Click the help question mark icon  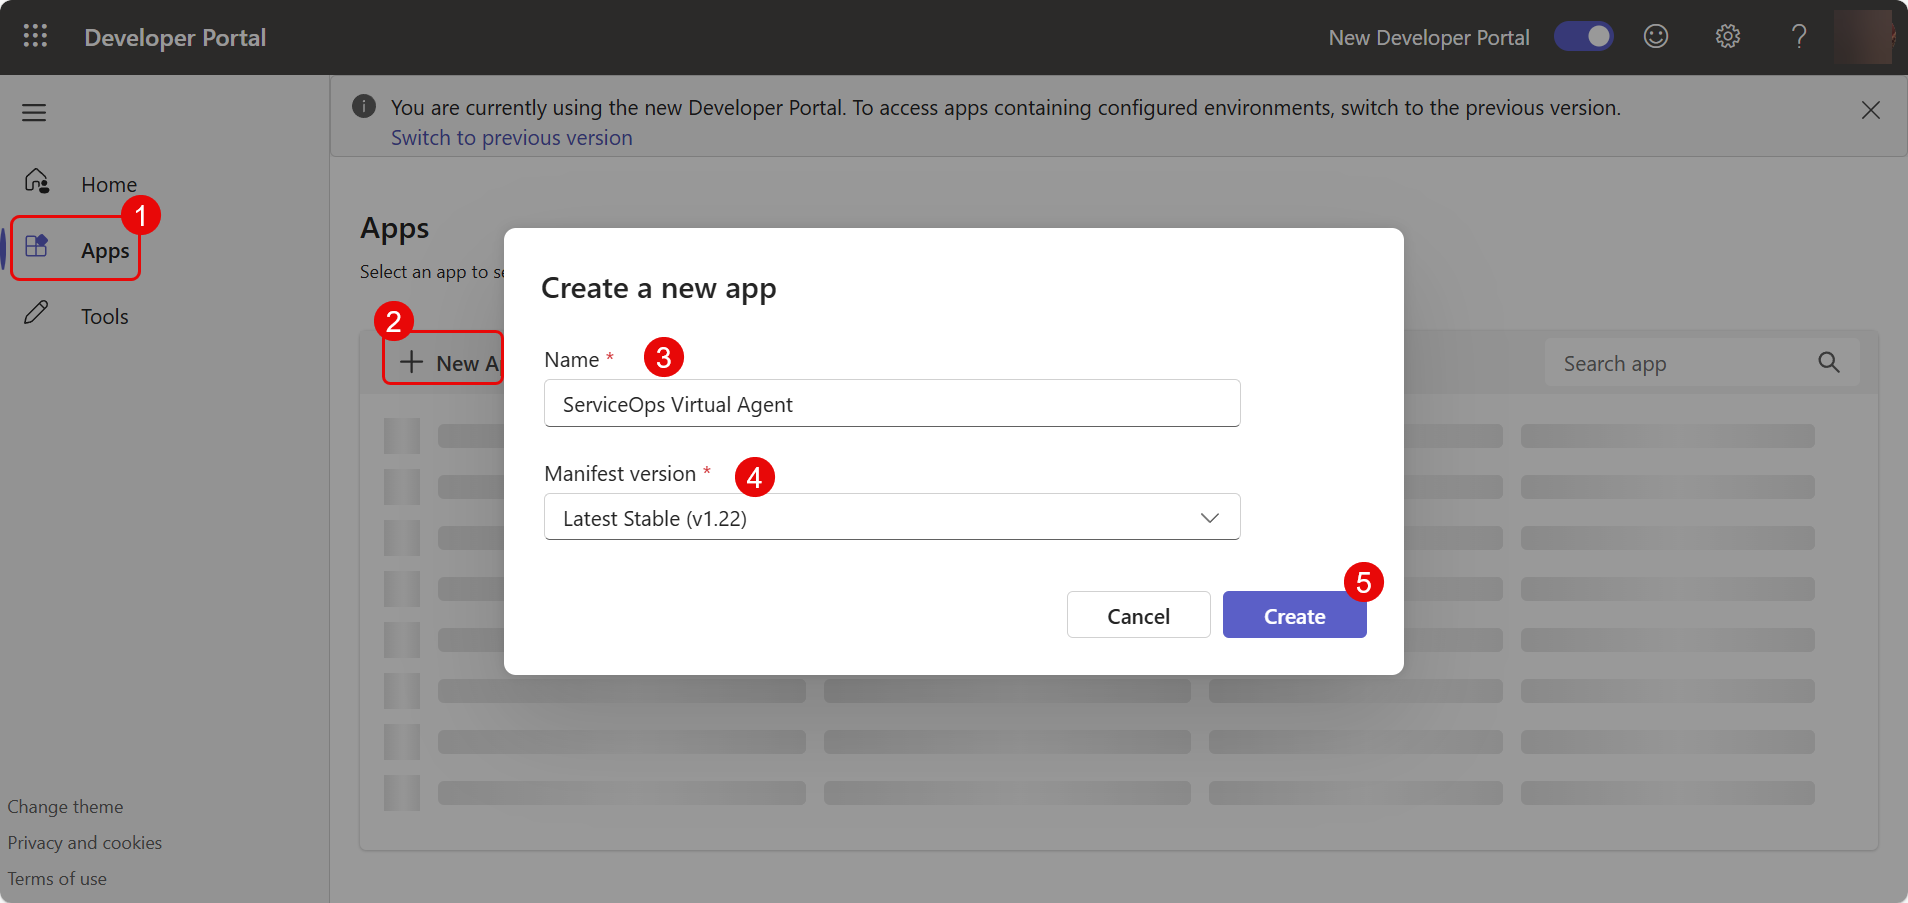(x=1798, y=37)
